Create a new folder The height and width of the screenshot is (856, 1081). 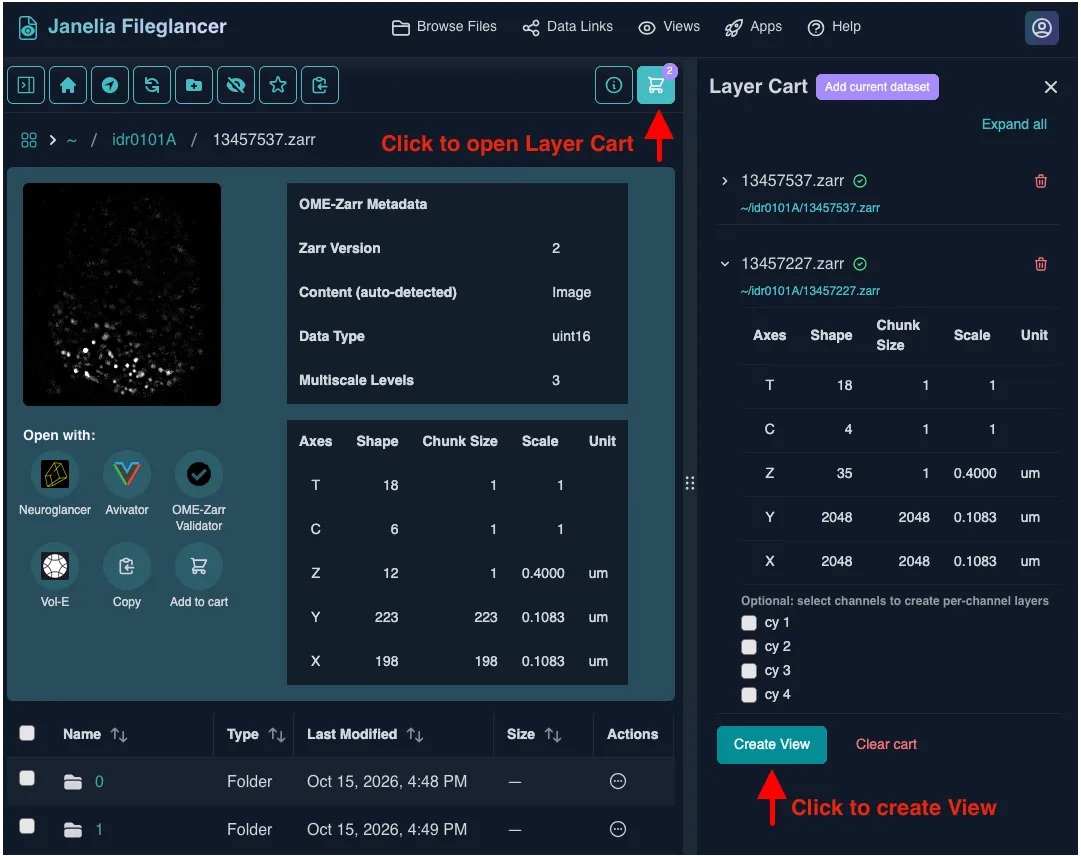pyautogui.click(x=194, y=85)
